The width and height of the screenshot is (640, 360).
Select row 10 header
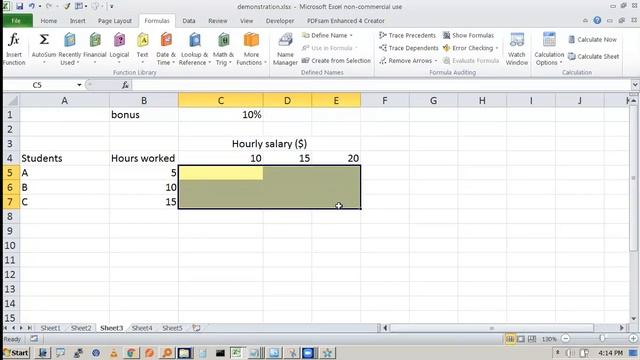point(10,245)
